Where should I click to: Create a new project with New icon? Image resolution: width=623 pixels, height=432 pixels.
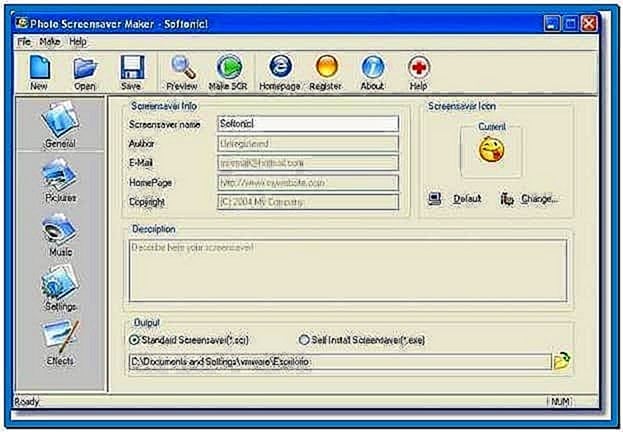coord(39,72)
